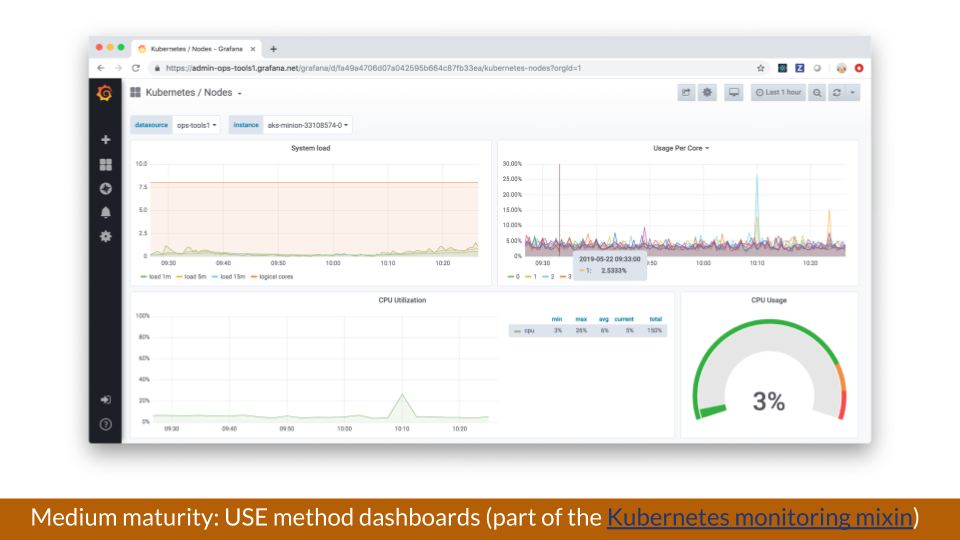Click the CPU Utilization panel title
Viewport: 960px width, 540px height.
402,300
